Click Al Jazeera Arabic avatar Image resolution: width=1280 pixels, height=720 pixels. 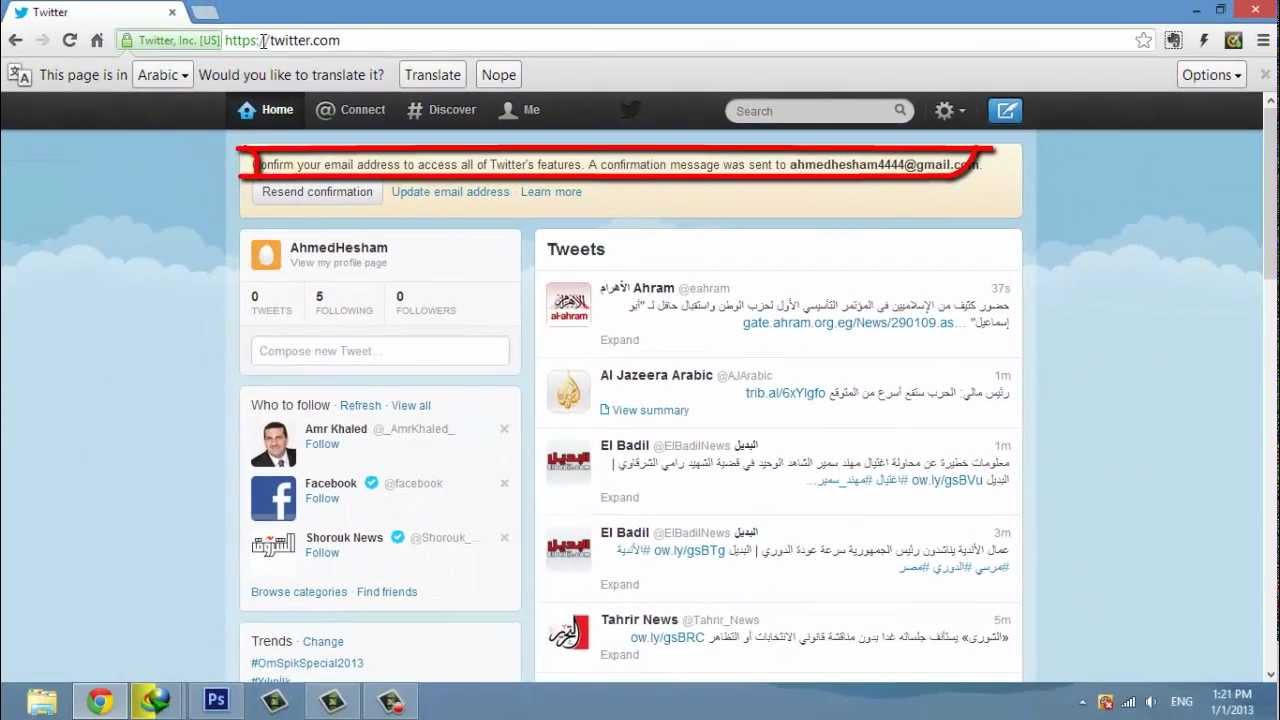[x=568, y=391]
